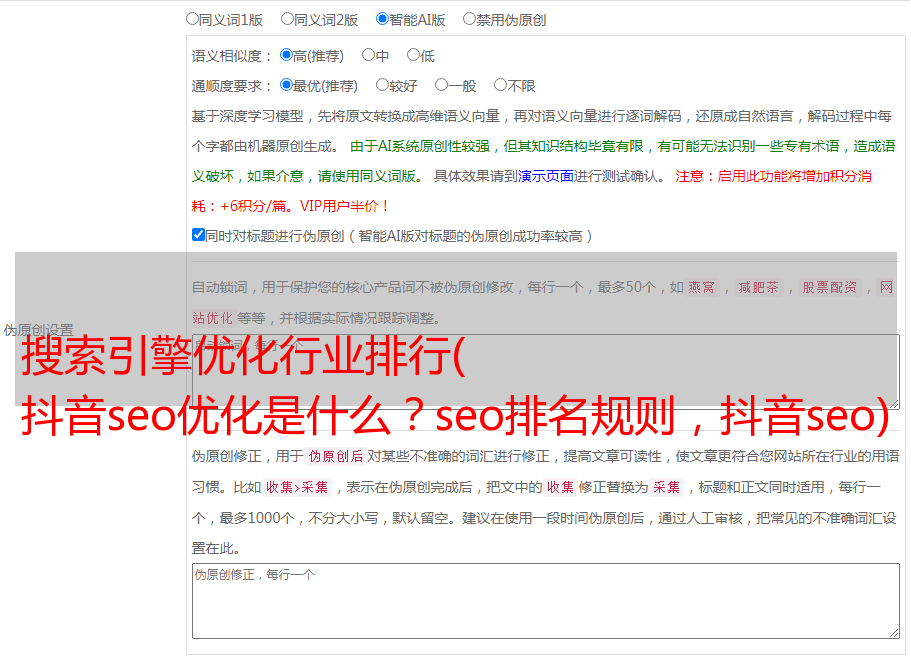Focus the 伪原创修正 text area
Screen dimensions: 911x658
coord(546,601)
